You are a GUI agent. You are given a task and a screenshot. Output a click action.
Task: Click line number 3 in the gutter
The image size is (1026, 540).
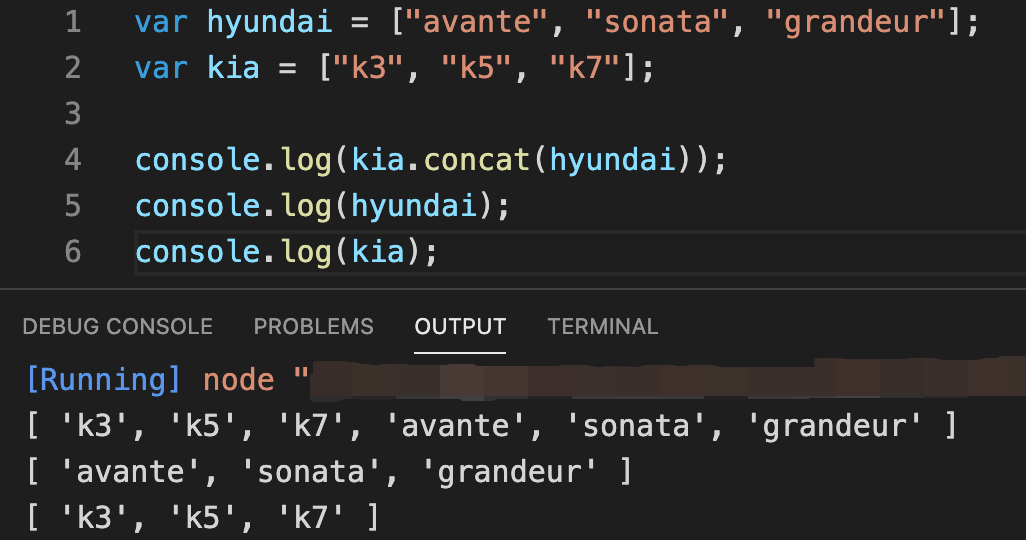point(73,114)
